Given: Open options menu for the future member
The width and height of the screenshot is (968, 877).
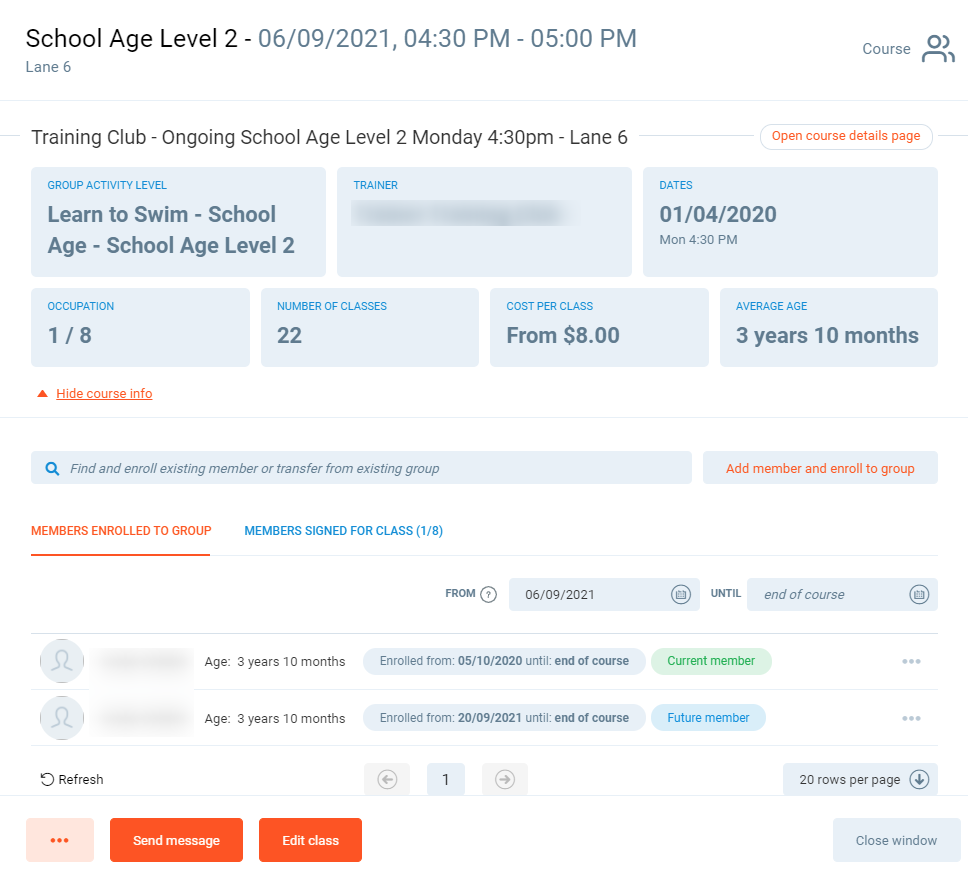Looking at the screenshot, I should click(x=910, y=718).
